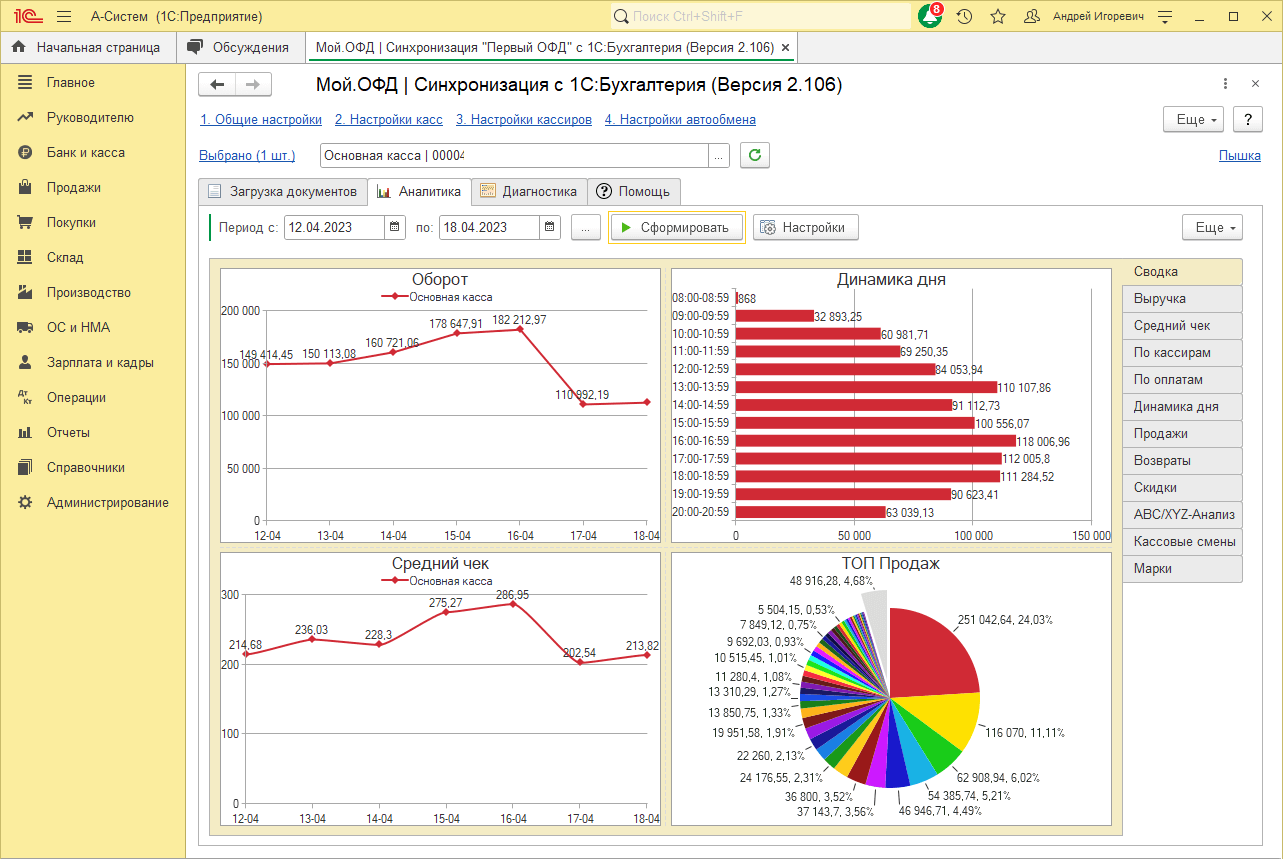Image resolution: width=1283 pixels, height=859 pixels.
Task: Open Банк и касса section
Action: pos(93,152)
